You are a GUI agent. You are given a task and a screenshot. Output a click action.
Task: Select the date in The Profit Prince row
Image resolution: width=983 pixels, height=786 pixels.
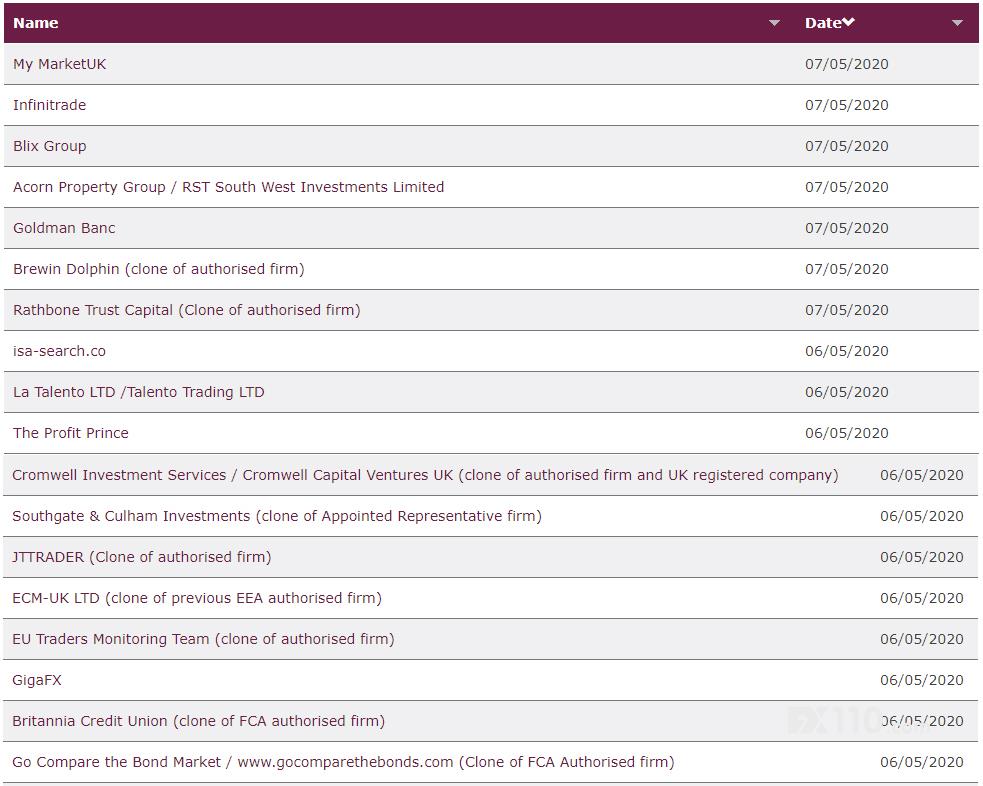pos(846,433)
